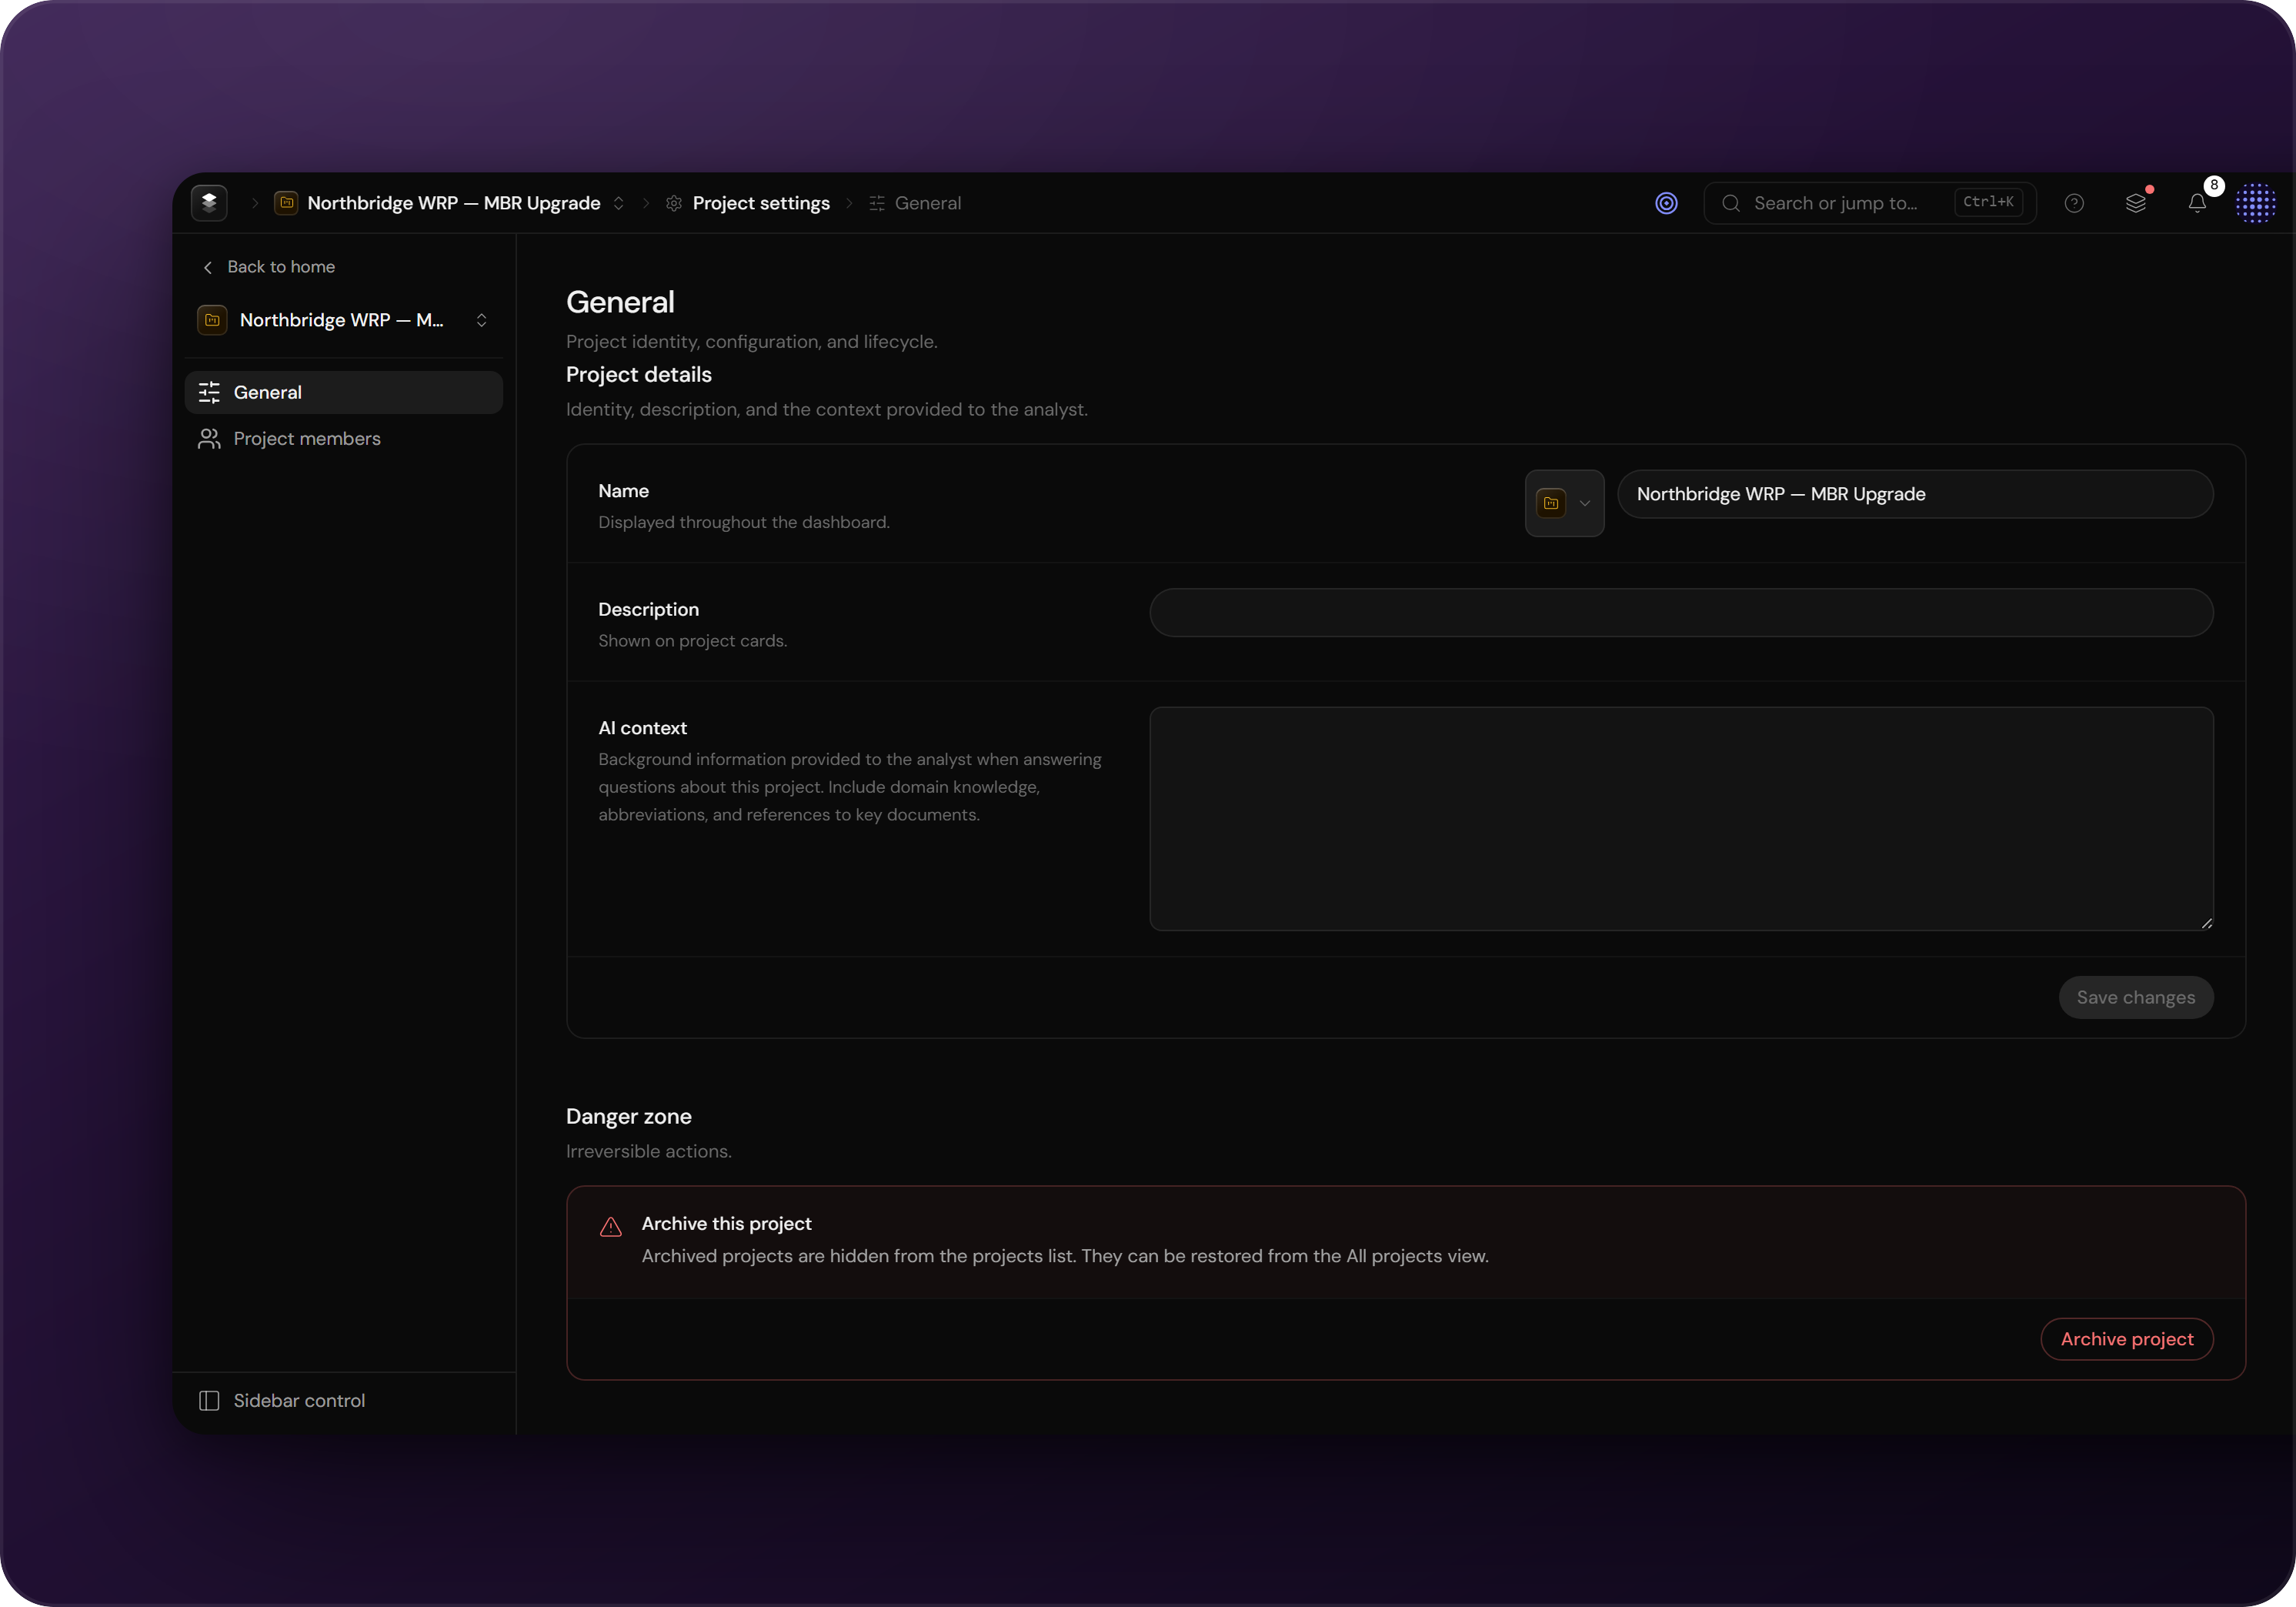2296x1607 pixels.
Task: Expand the project switcher chevrons in breadcrumb
Action: 619,203
